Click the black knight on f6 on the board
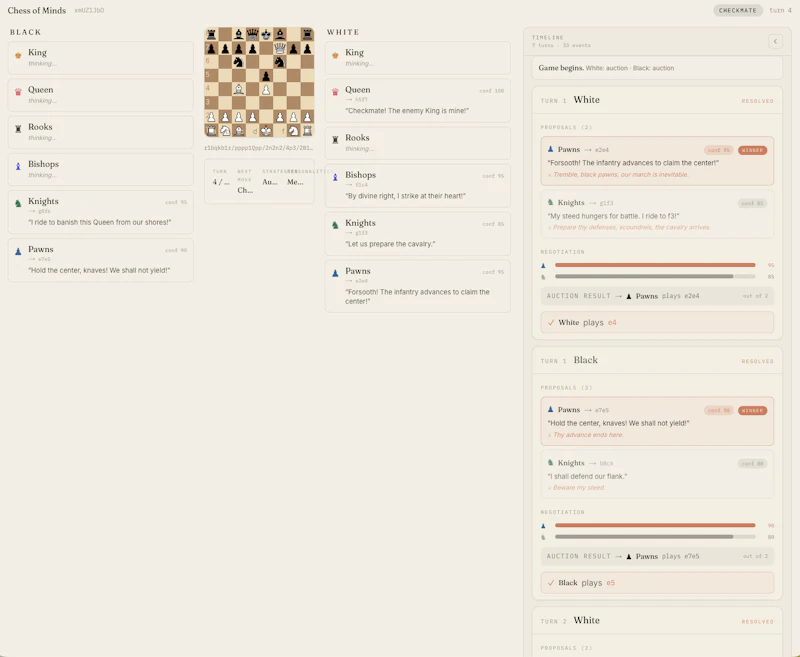Viewport: 800px width, 657px height. click(x=280, y=62)
